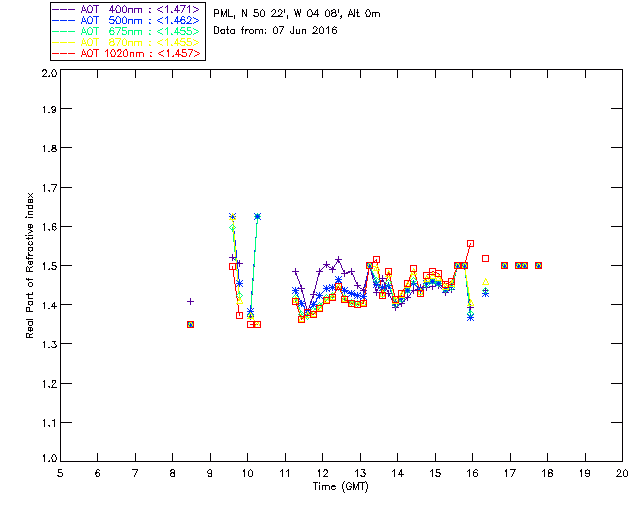
Task: Click the y-axis tick label 1.1
Action: pyautogui.click(x=49, y=423)
